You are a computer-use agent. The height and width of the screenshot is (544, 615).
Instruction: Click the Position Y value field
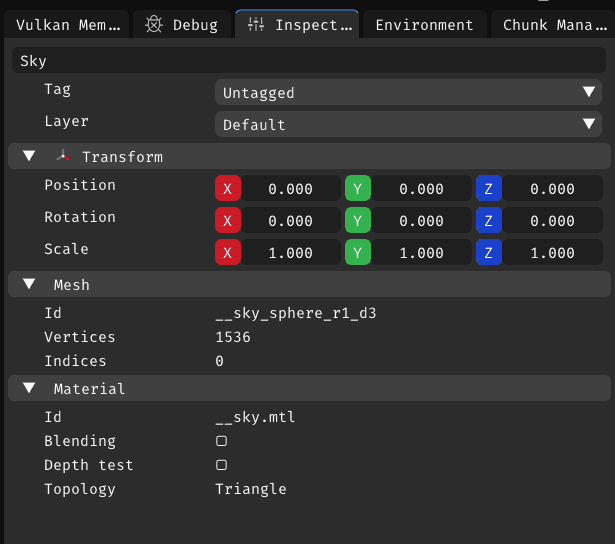pyautogui.click(x=422, y=188)
